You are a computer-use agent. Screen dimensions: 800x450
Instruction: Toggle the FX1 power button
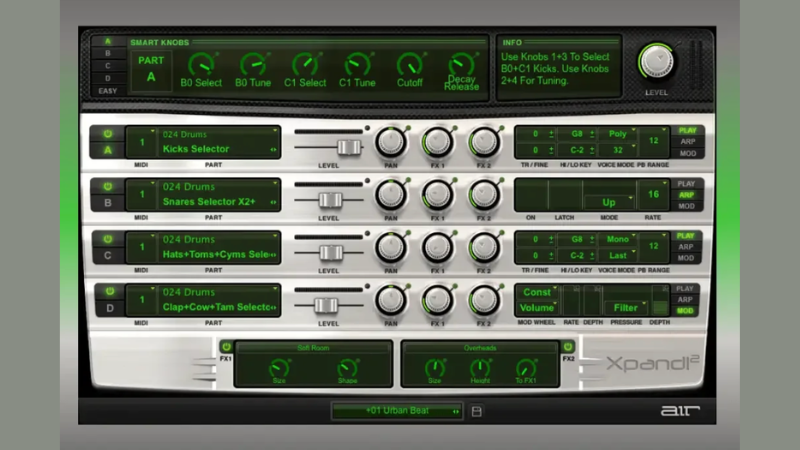[226, 347]
